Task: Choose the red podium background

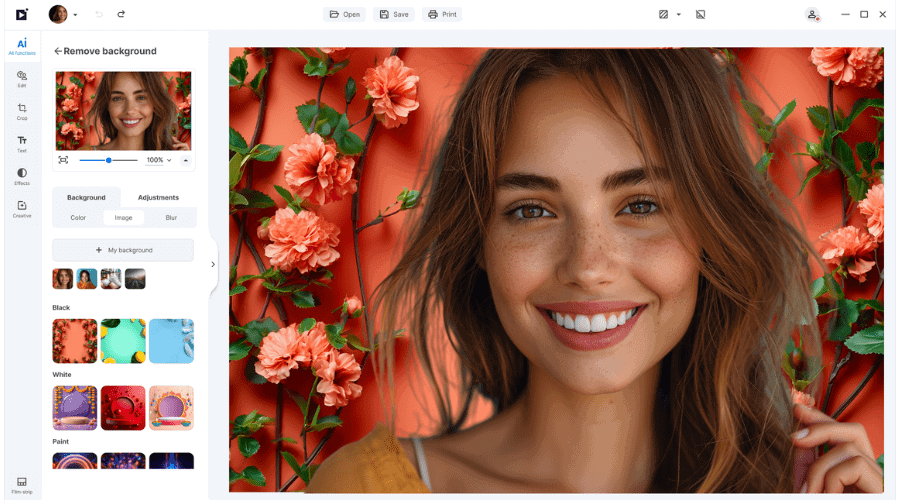Action: [x=123, y=408]
